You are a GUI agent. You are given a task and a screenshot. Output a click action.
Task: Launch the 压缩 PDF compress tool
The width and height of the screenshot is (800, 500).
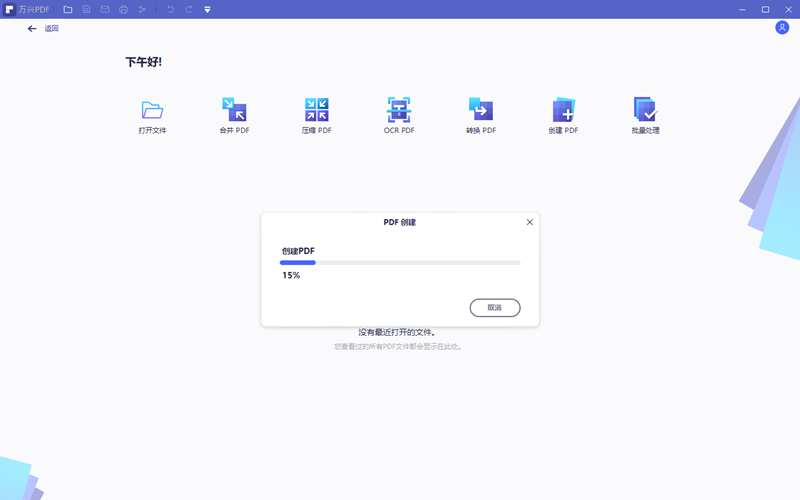tap(316, 115)
